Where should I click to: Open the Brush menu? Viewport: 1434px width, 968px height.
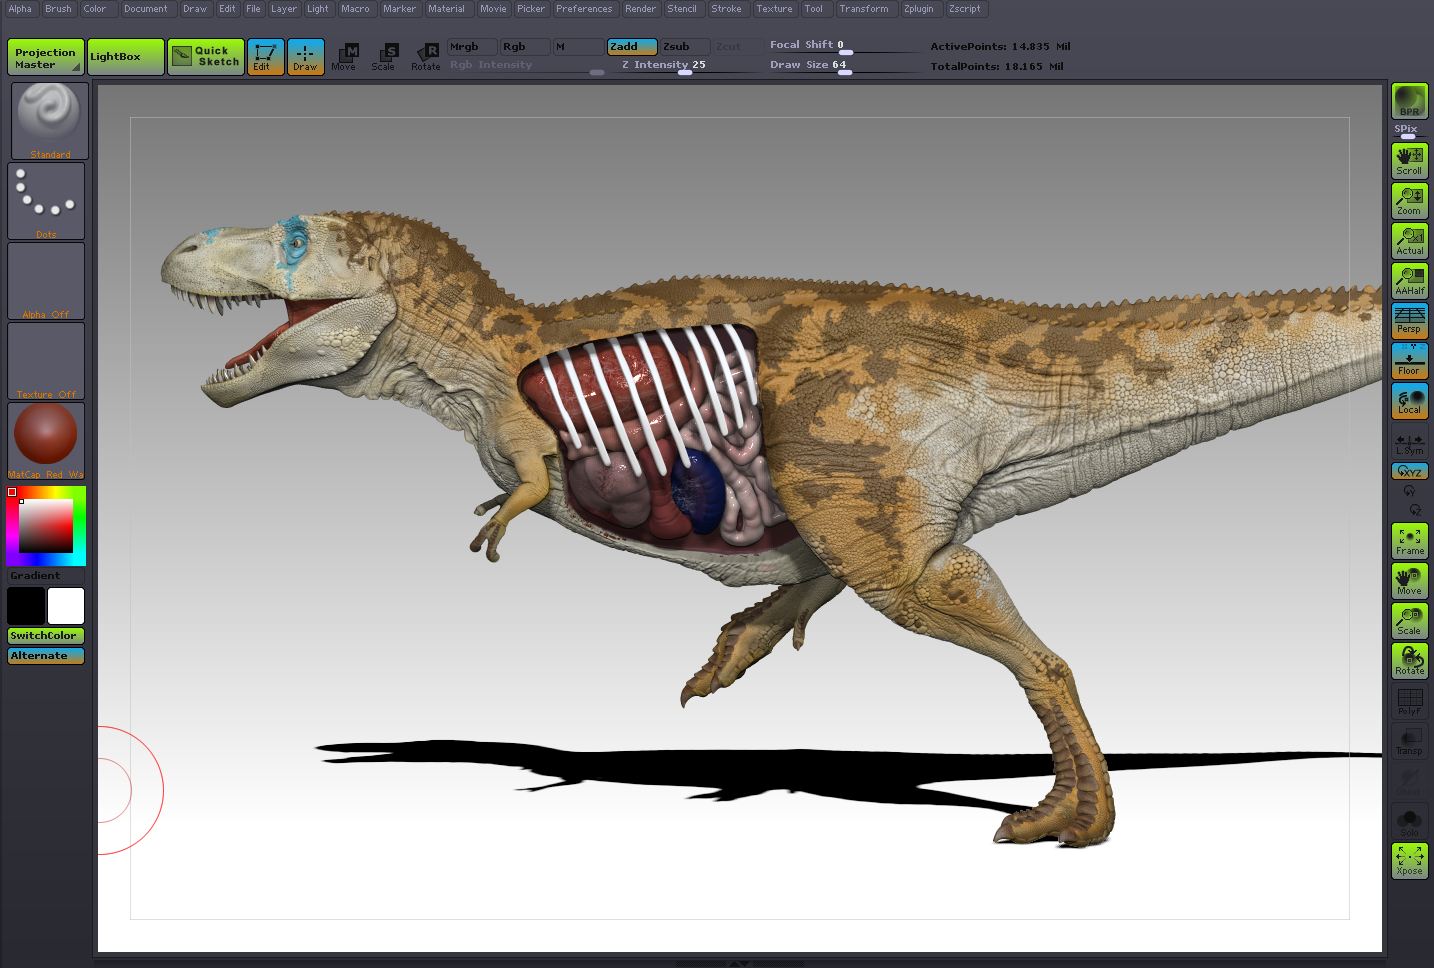58,9
